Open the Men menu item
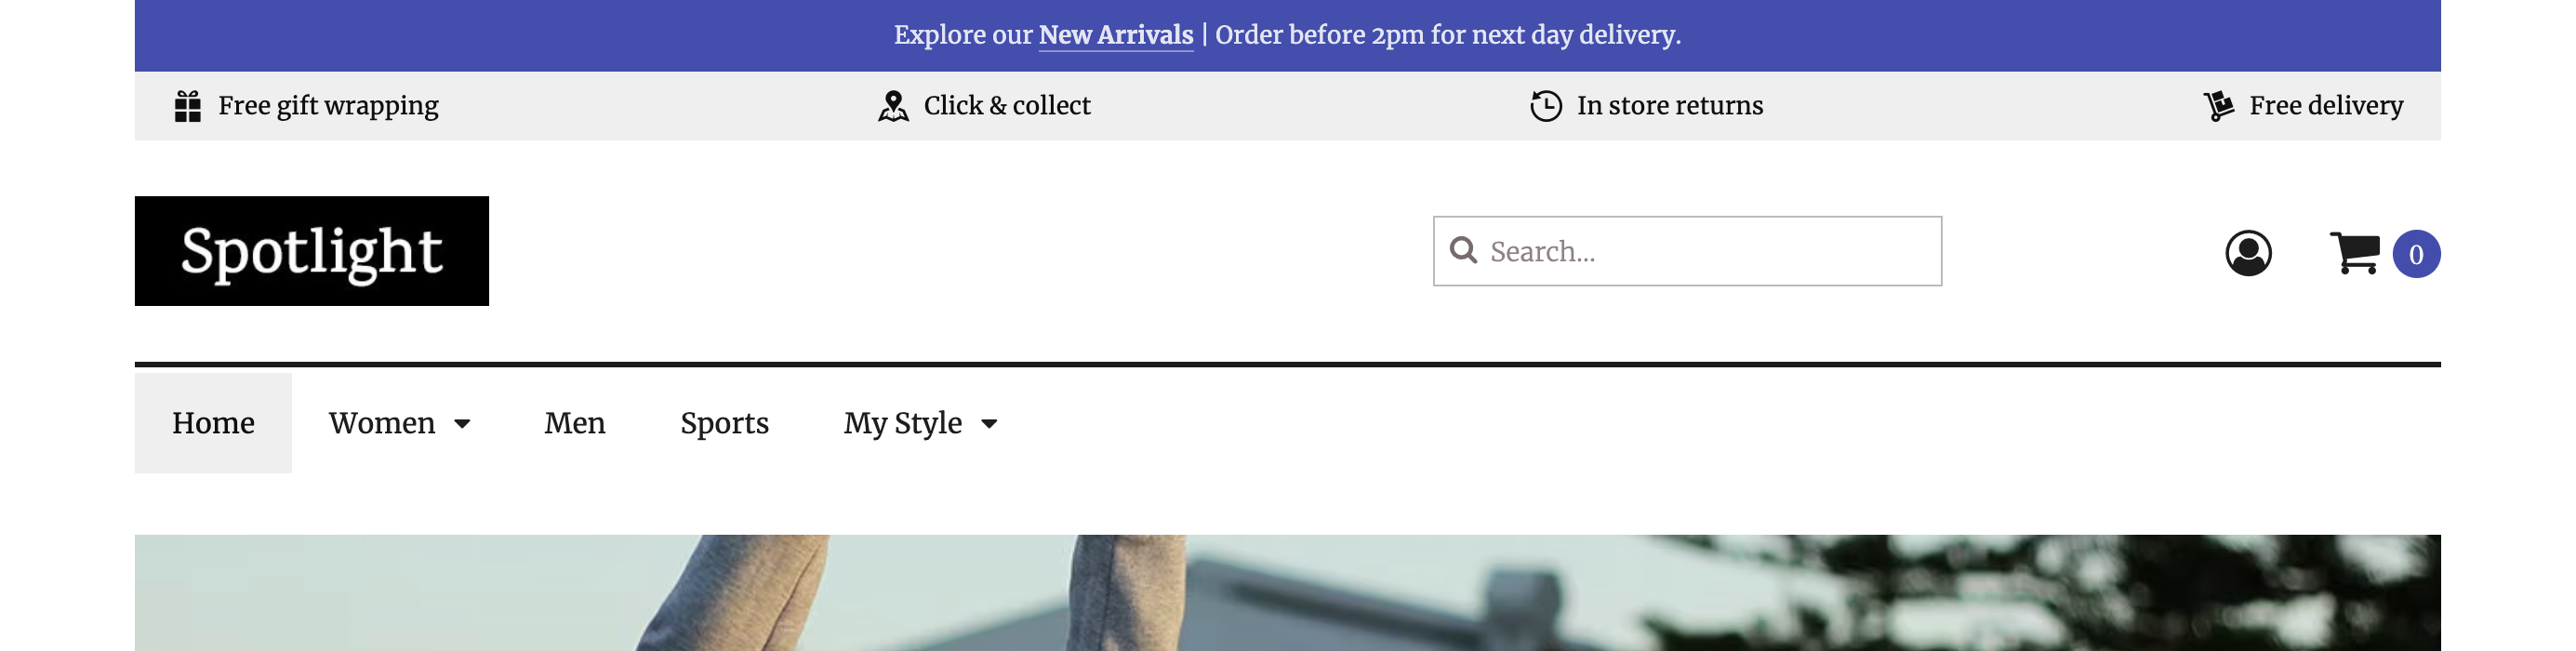 (x=575, y=423)
